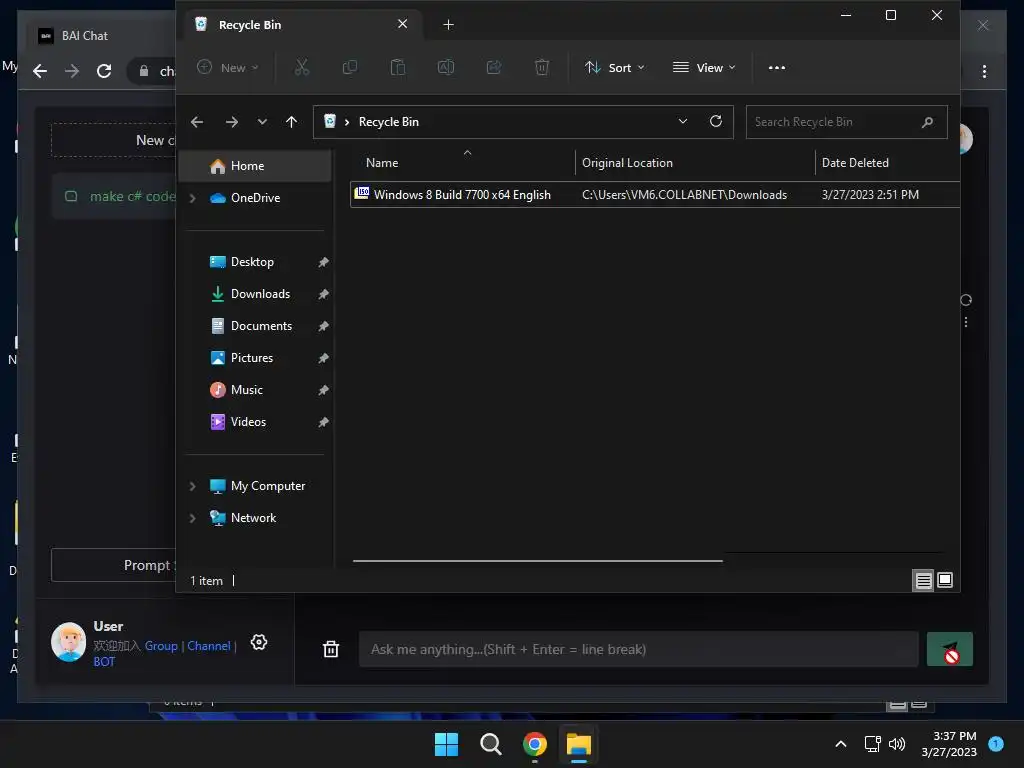Open the Windows Start menu

tap(447, 744)
